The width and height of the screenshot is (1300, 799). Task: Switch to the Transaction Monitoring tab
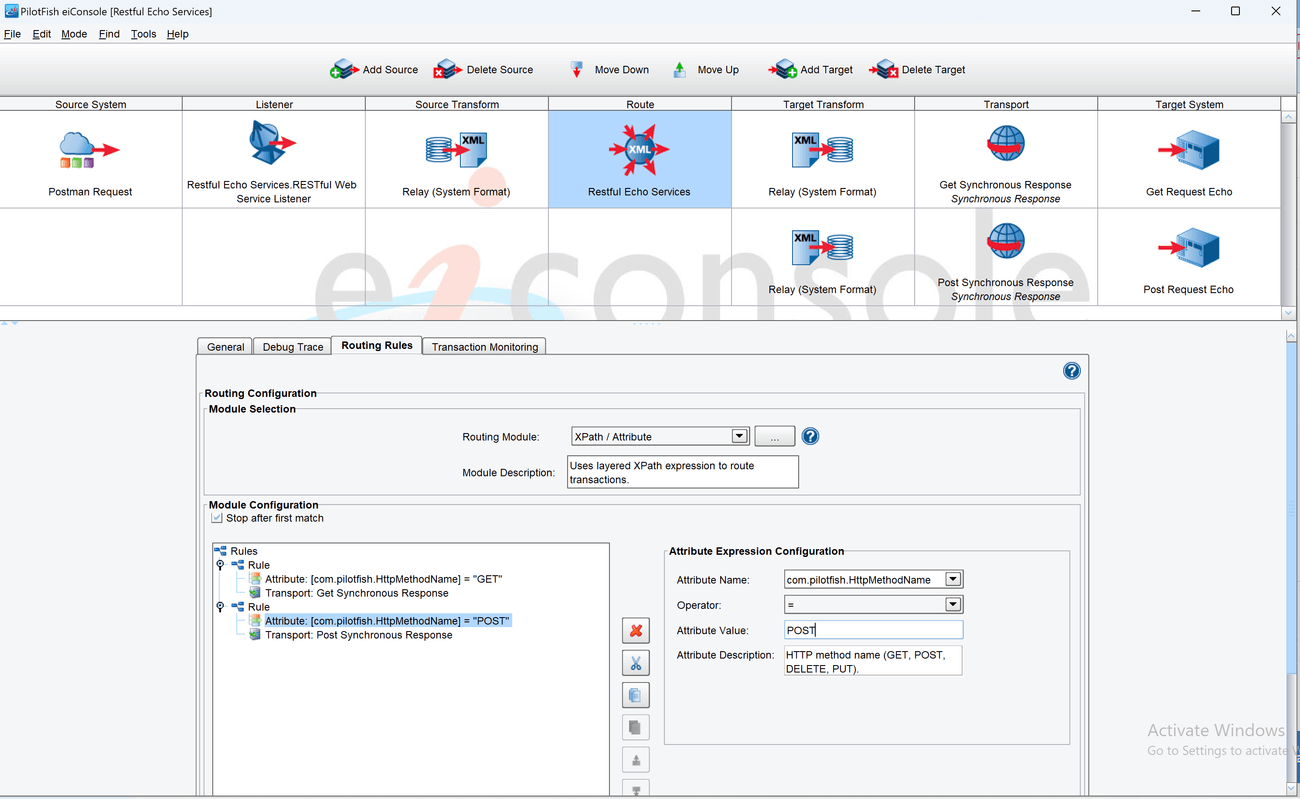tap(485, 347)
